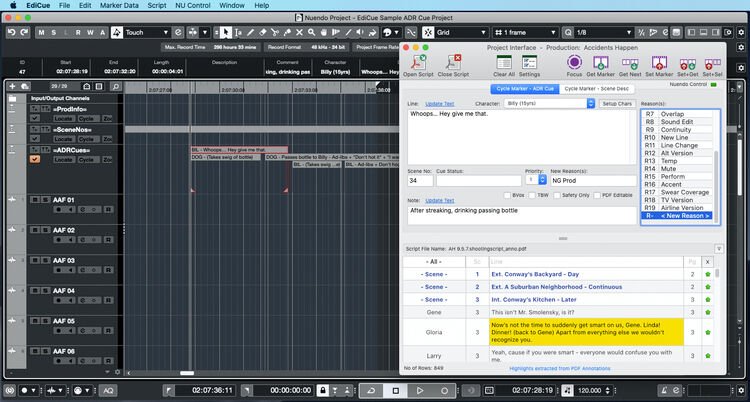Click Update Text link beside Line
Image resolution: width=750 pixels, height=402 pixels.
[x=440, y=104]
